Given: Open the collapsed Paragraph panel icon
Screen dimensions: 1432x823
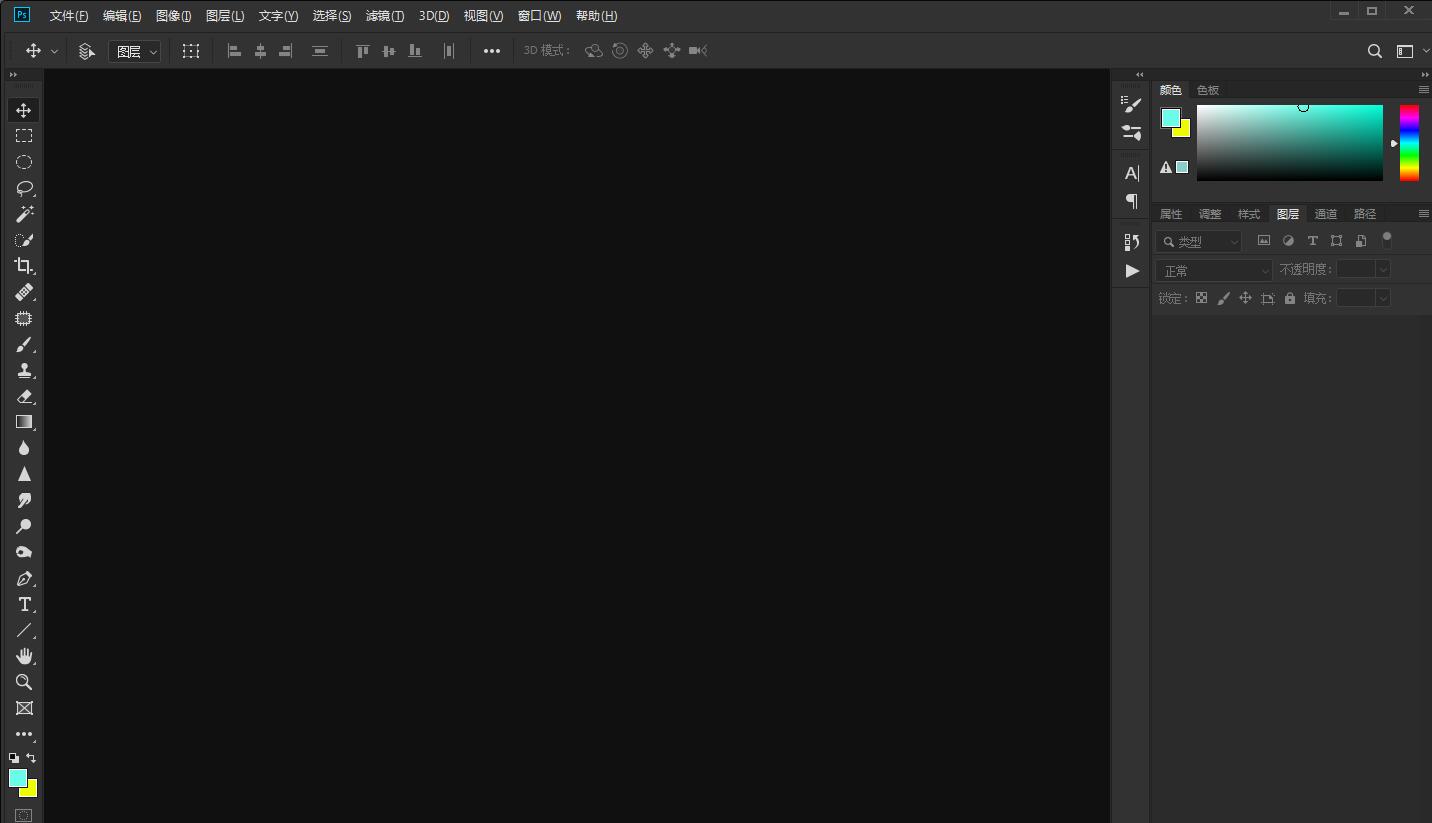Looking at the screenshot, I should 1131,201.
